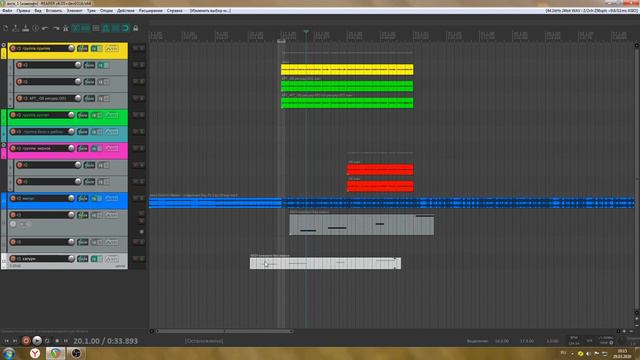Toggle the transport Repeat button
640x360 pixels.
tap(47, 341)
